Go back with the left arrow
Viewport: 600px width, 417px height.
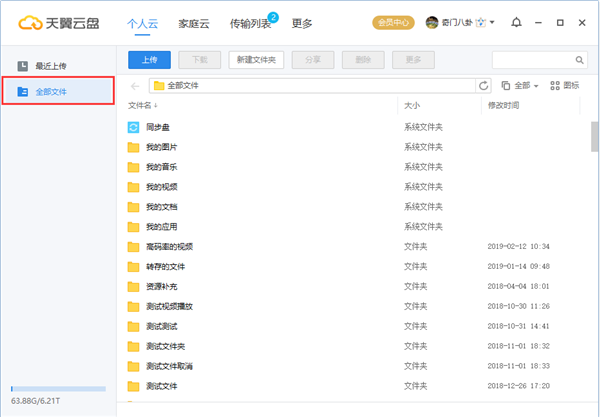tap(135, 86)
